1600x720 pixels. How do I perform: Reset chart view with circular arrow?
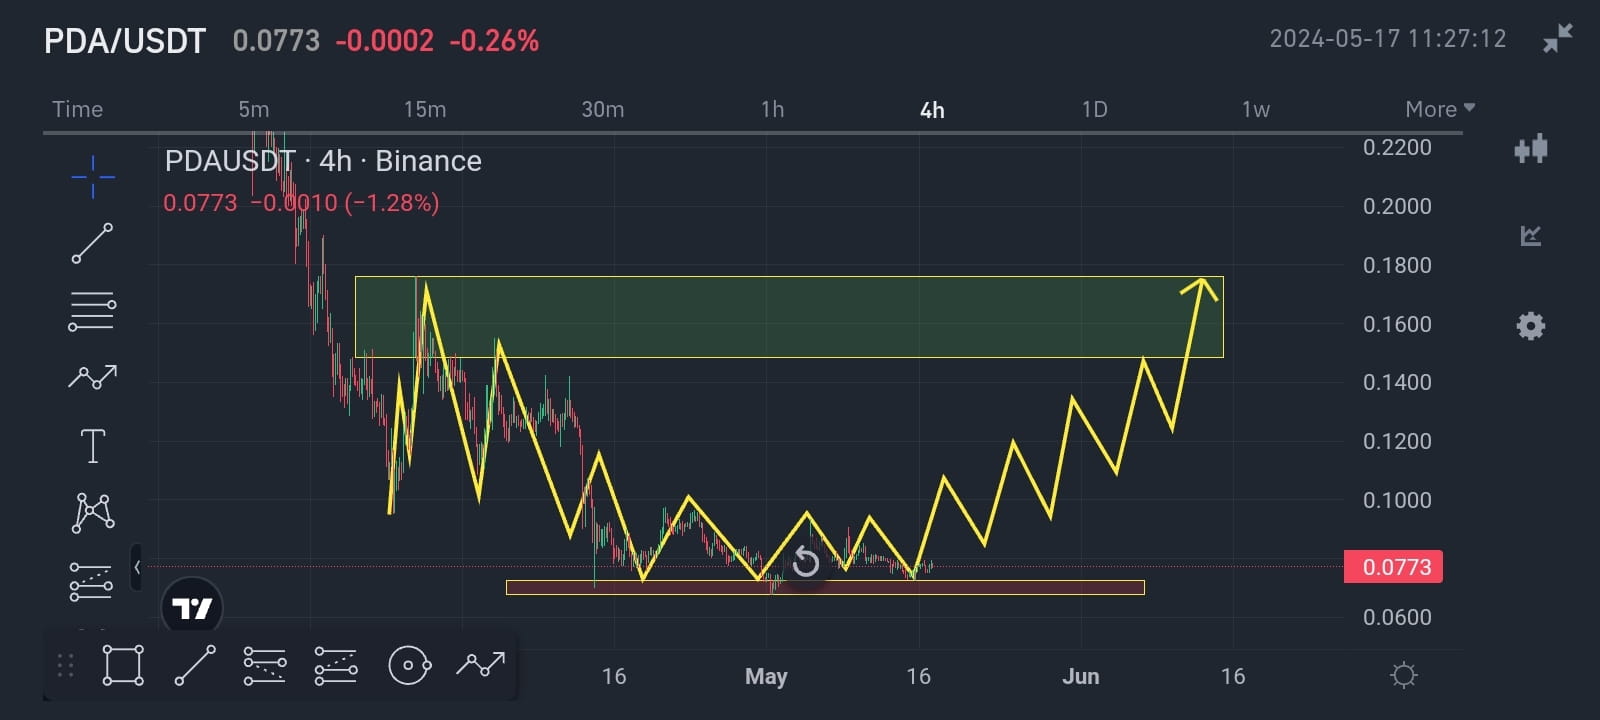806,563
